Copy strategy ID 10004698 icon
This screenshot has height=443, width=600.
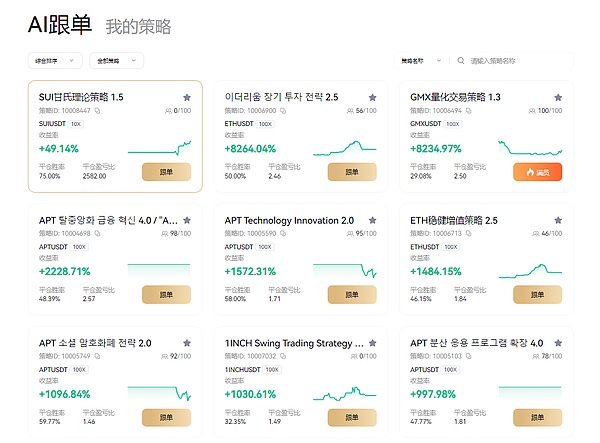coord(97,233)
